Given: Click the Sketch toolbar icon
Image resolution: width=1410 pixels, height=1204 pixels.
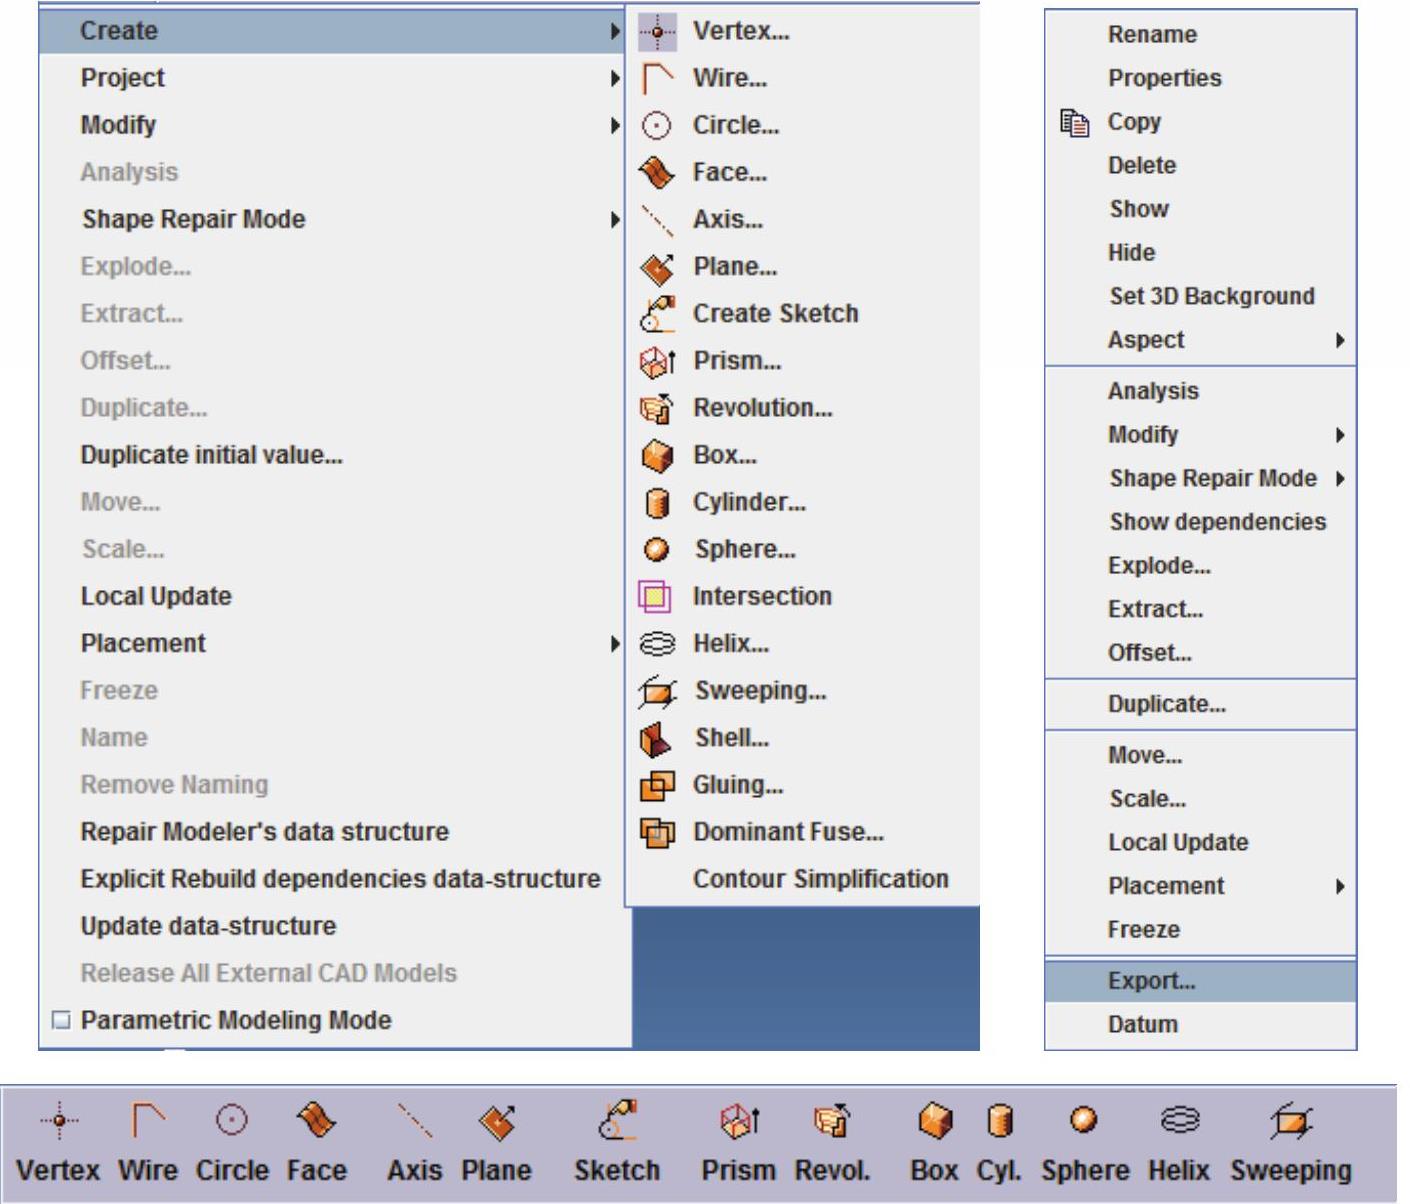Looking at the screenshot, I should coord(616,1122).
